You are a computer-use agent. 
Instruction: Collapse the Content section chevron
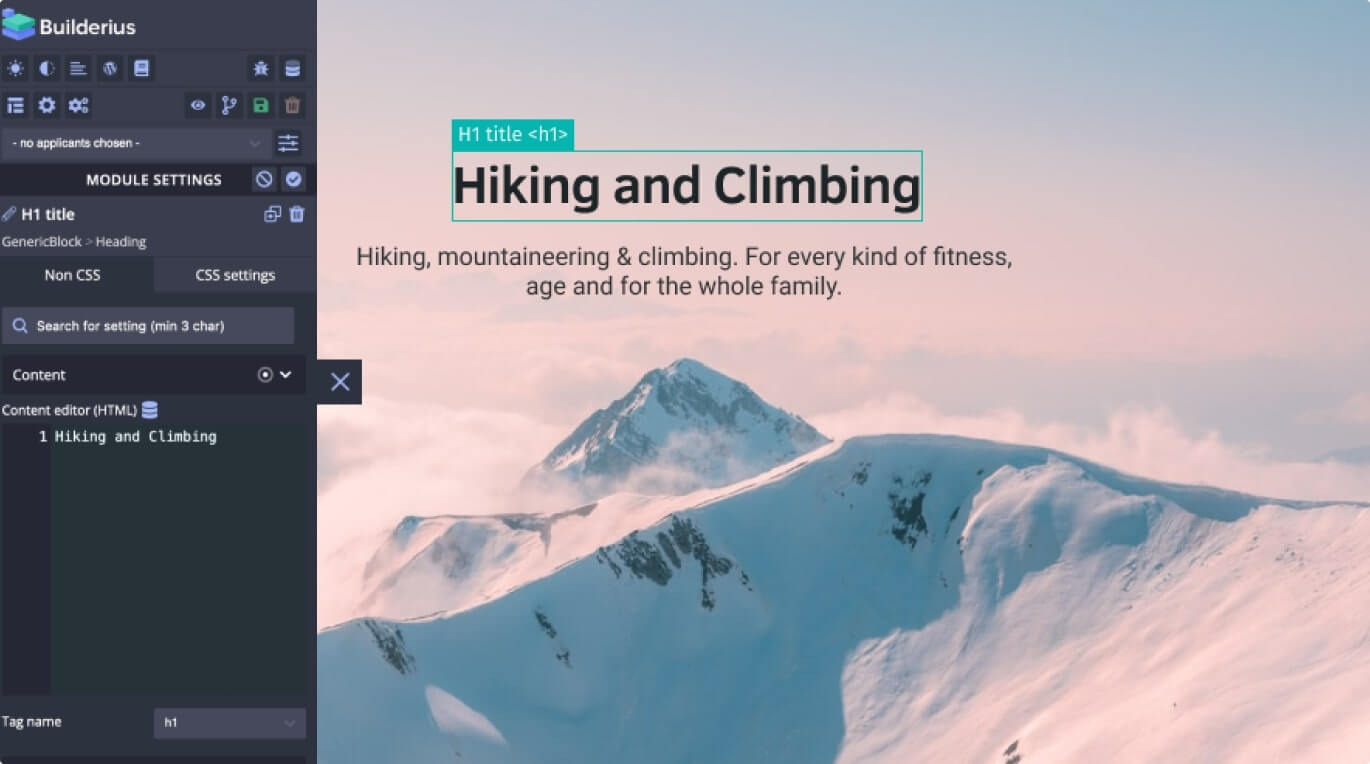pos(286,374)
